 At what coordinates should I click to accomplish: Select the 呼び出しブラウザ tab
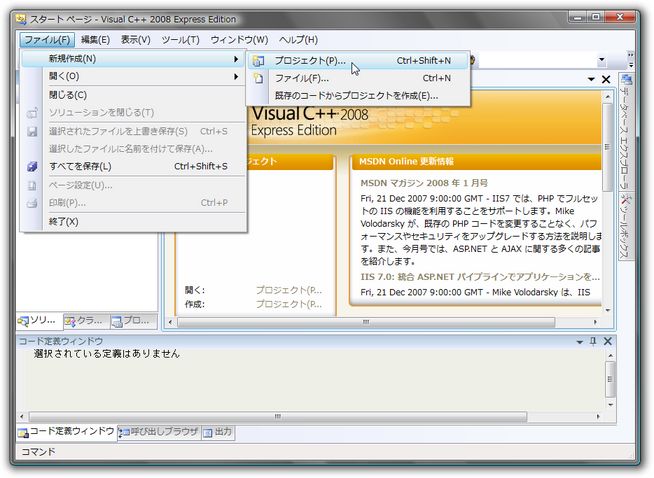[159, 432]
